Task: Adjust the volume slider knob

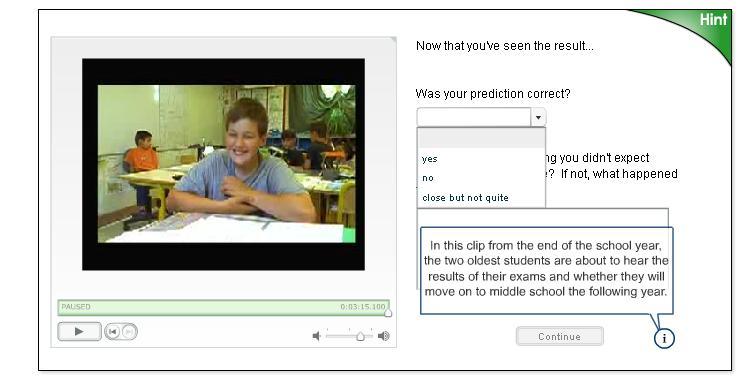Action: tap(360, 336)
